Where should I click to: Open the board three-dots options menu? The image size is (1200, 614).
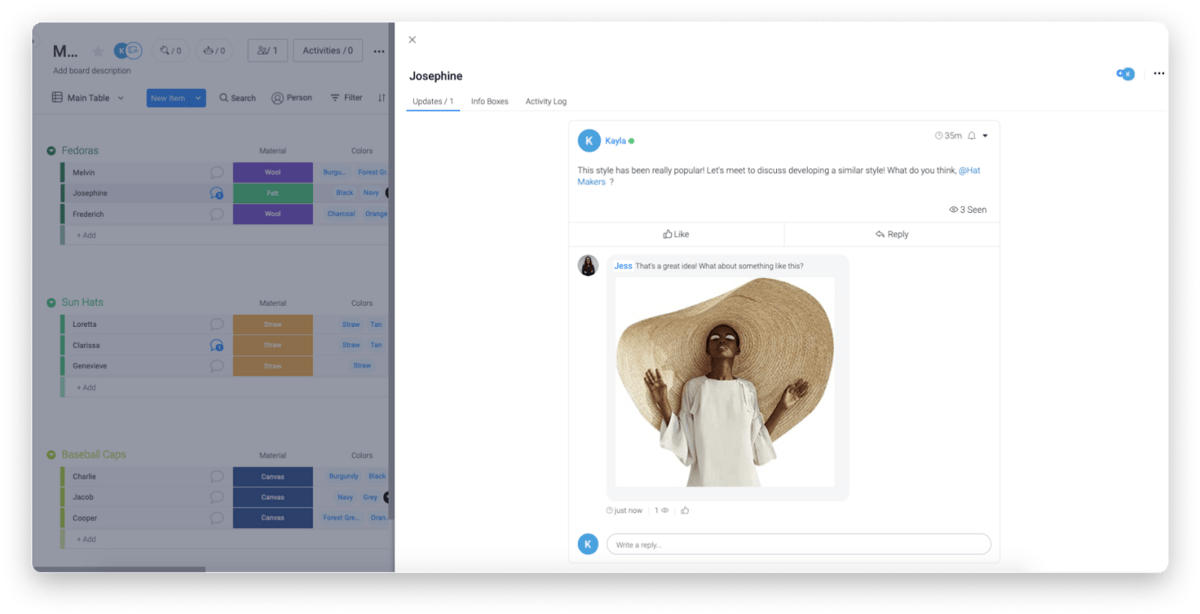coord(379,51)
